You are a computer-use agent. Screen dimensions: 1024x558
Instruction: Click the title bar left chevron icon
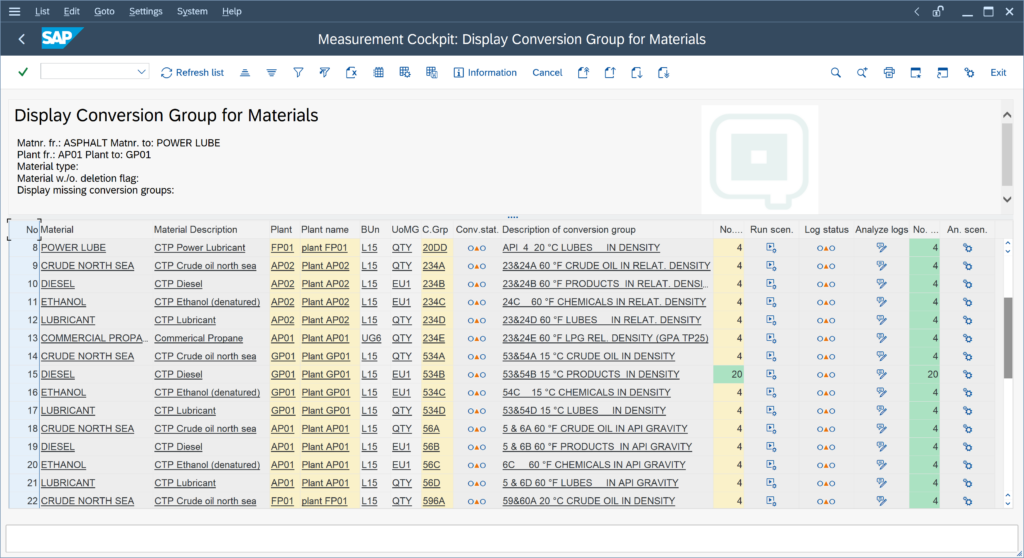coord(917,11)
